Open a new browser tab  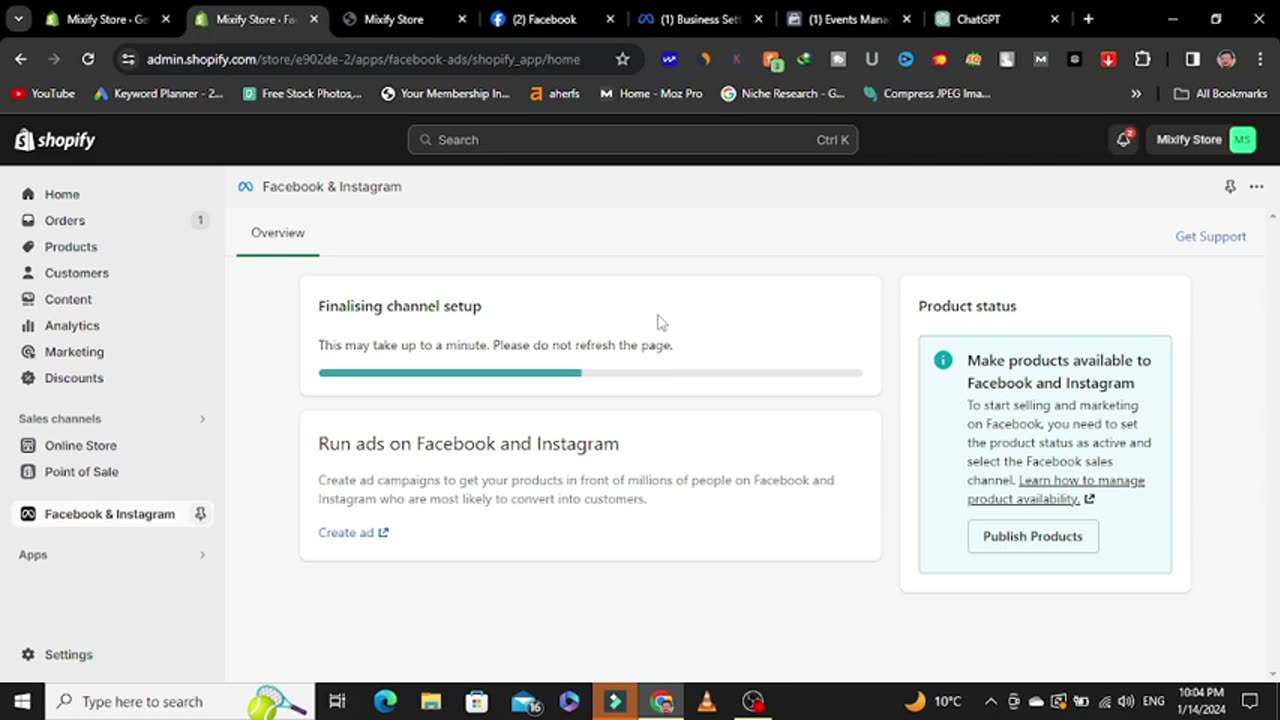1088,19
